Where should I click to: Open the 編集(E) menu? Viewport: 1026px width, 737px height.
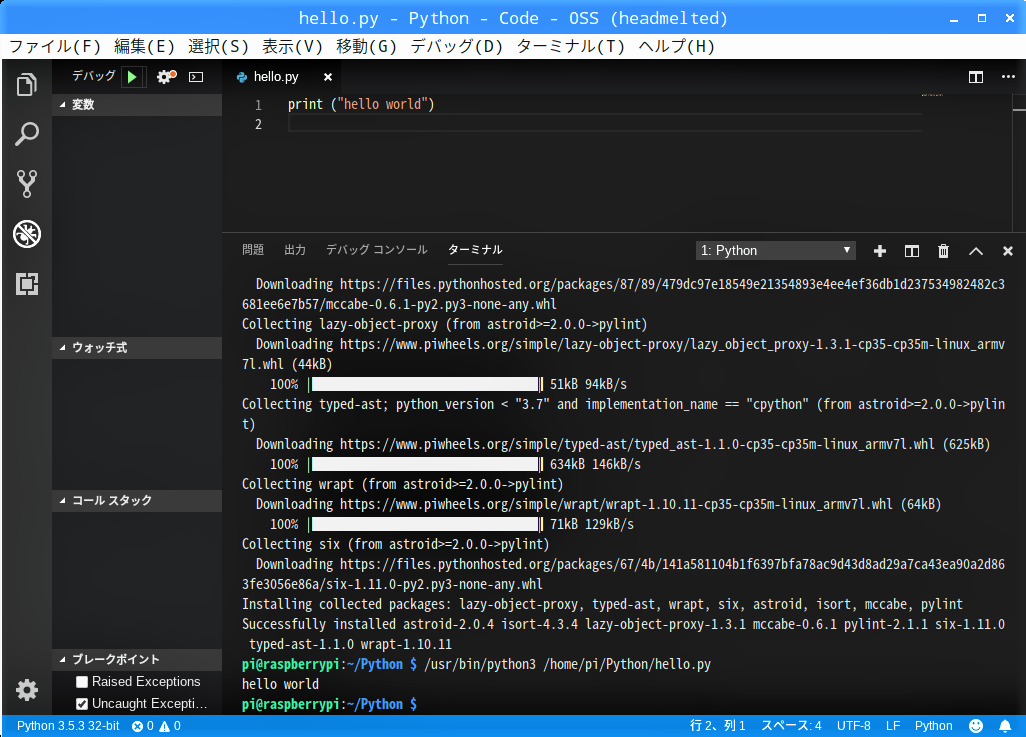145,46
